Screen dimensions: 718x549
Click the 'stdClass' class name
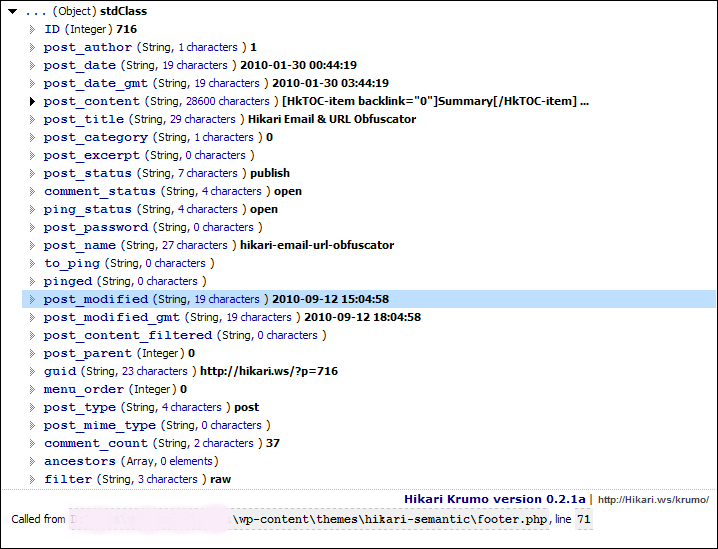pos(124,11)
